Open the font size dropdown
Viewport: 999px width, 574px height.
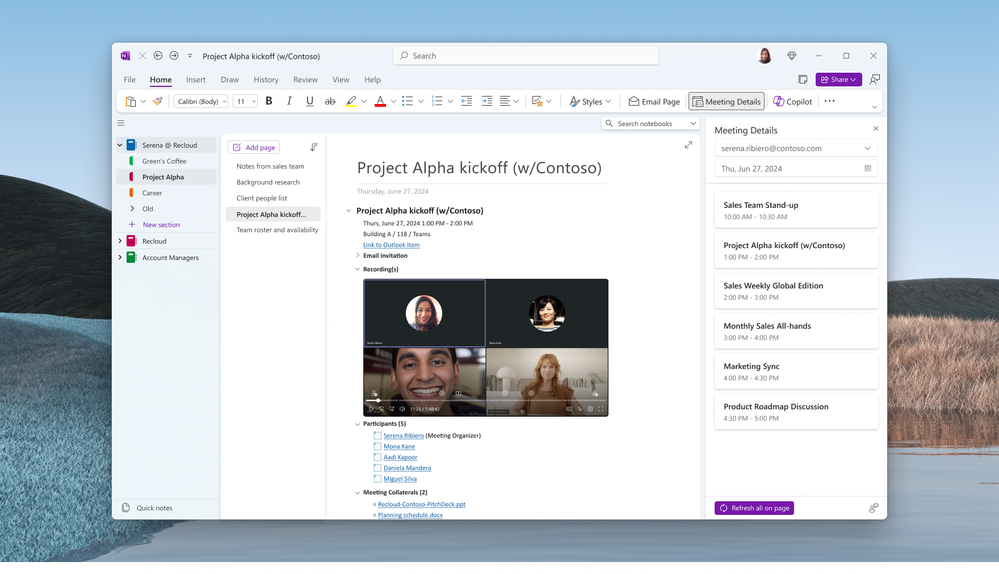pyautogui.click(x=245, y=101)
